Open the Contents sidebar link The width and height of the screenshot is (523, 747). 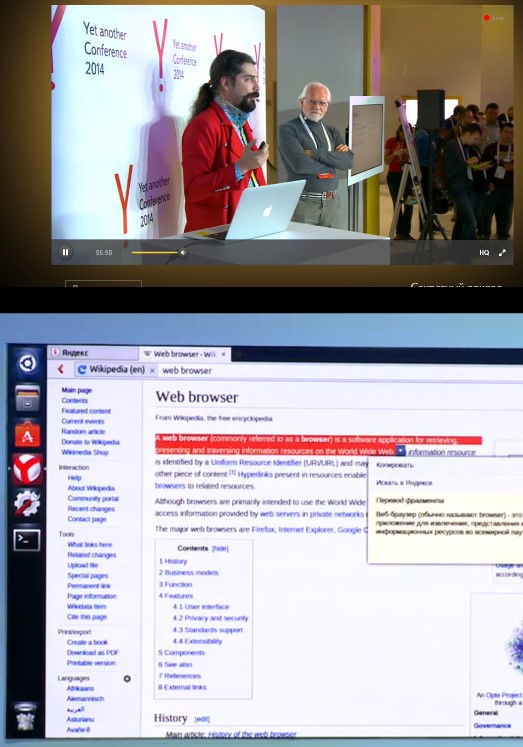pos(74,401)
